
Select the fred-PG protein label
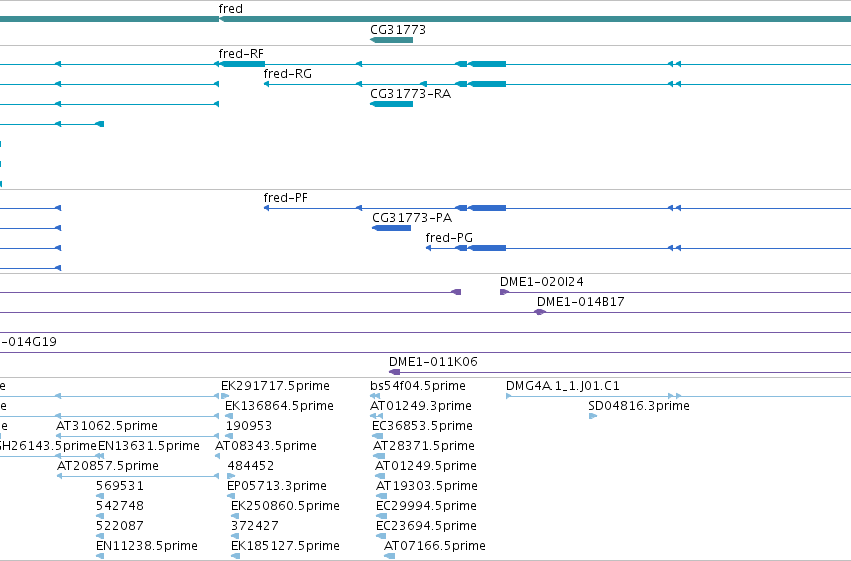click(x=449, y=238)
